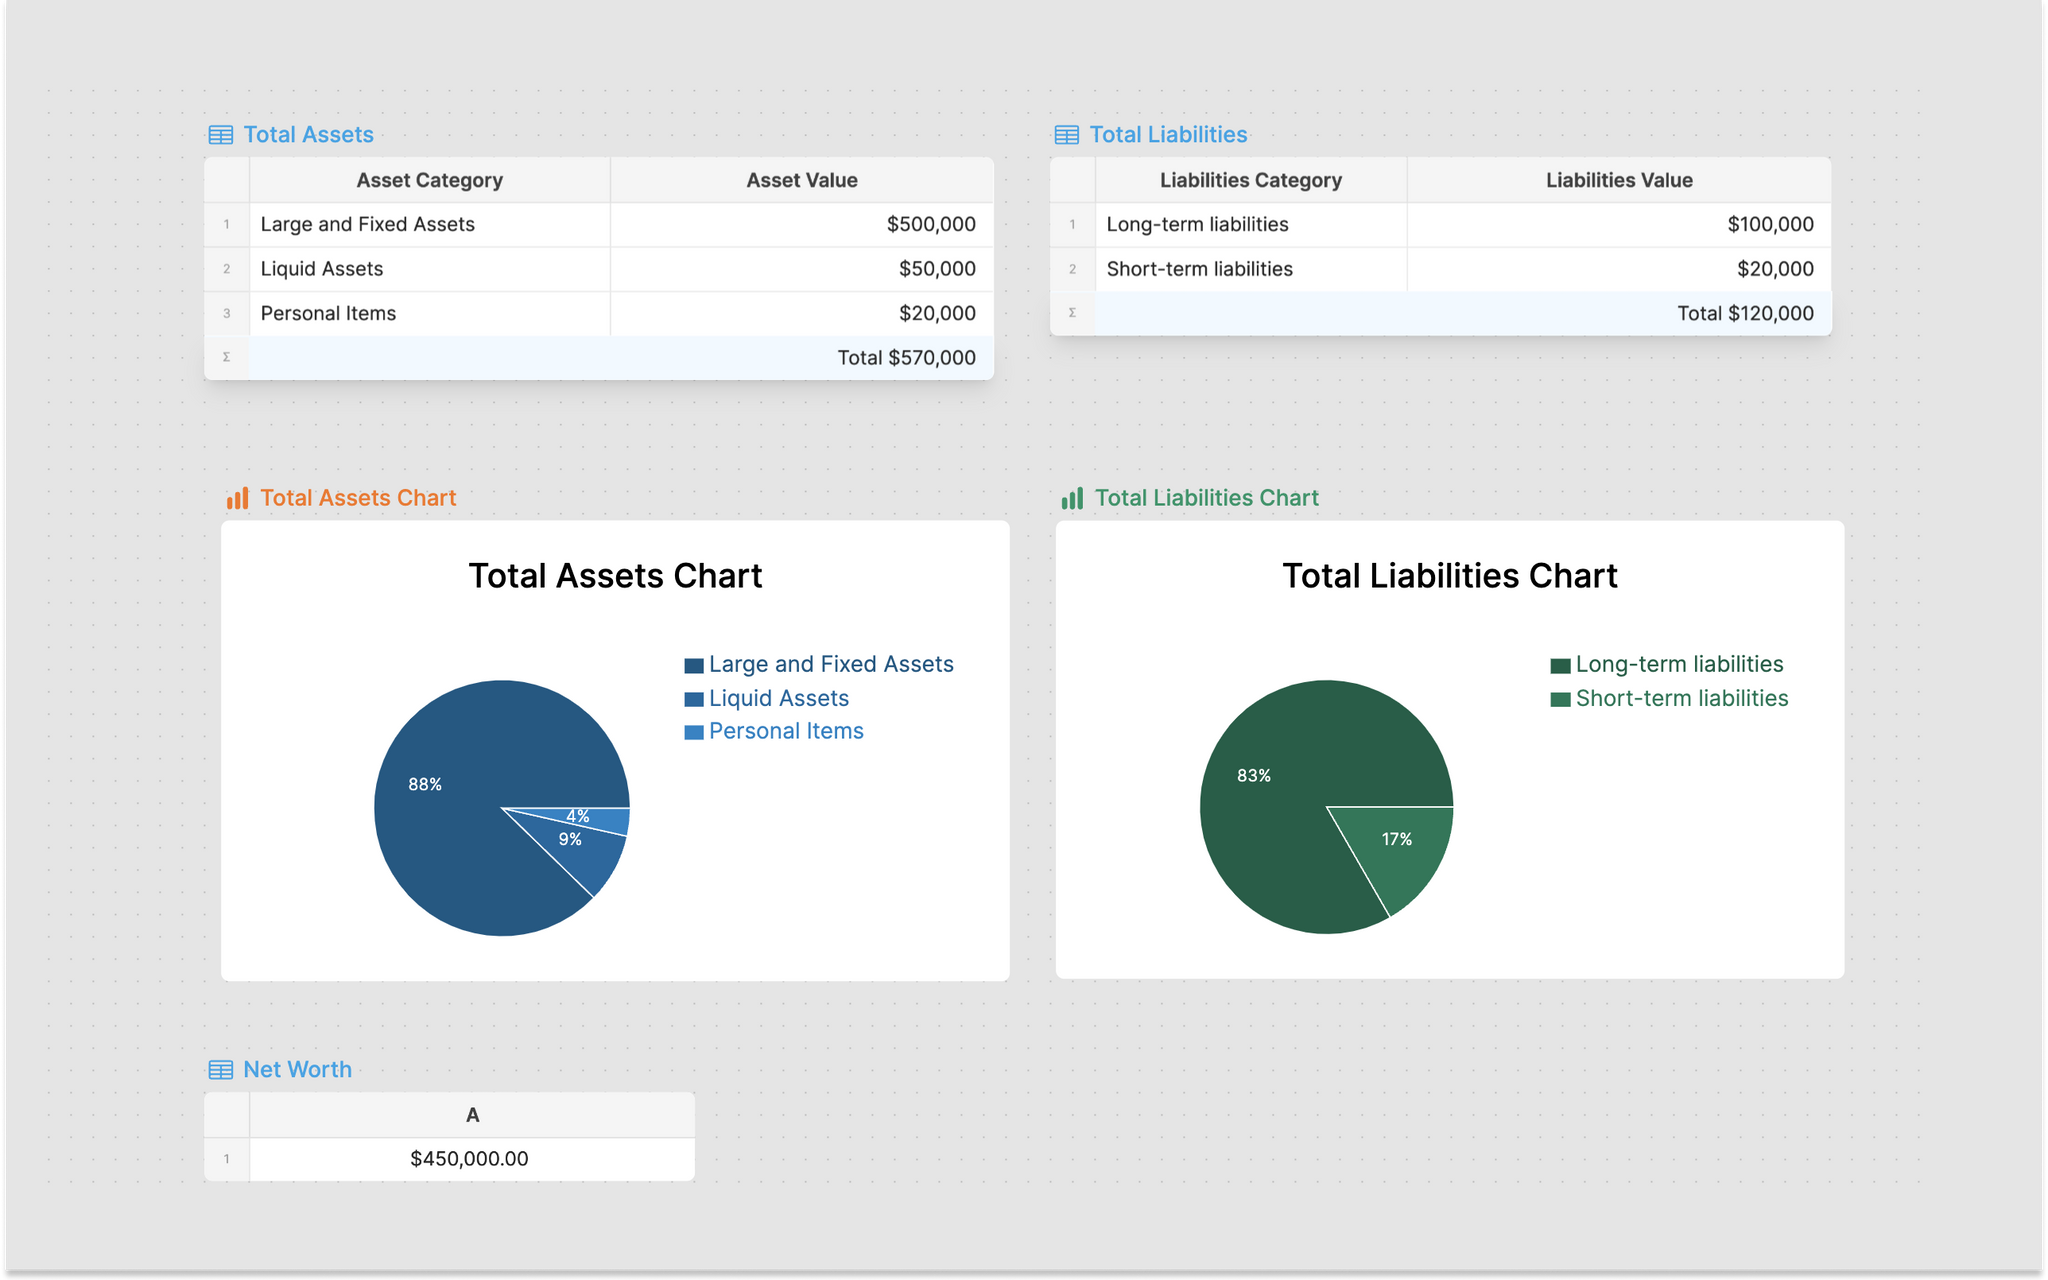Click the Personal Items legend swatch
This screenshot has height=1280, width=2048.
click(x=694, y=732)
